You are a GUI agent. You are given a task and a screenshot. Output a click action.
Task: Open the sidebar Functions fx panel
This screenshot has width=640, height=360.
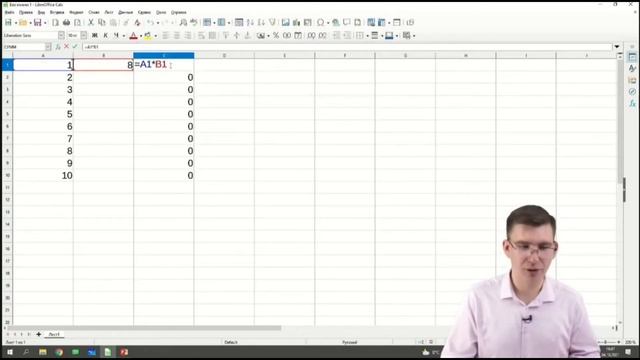pos(632,103)
